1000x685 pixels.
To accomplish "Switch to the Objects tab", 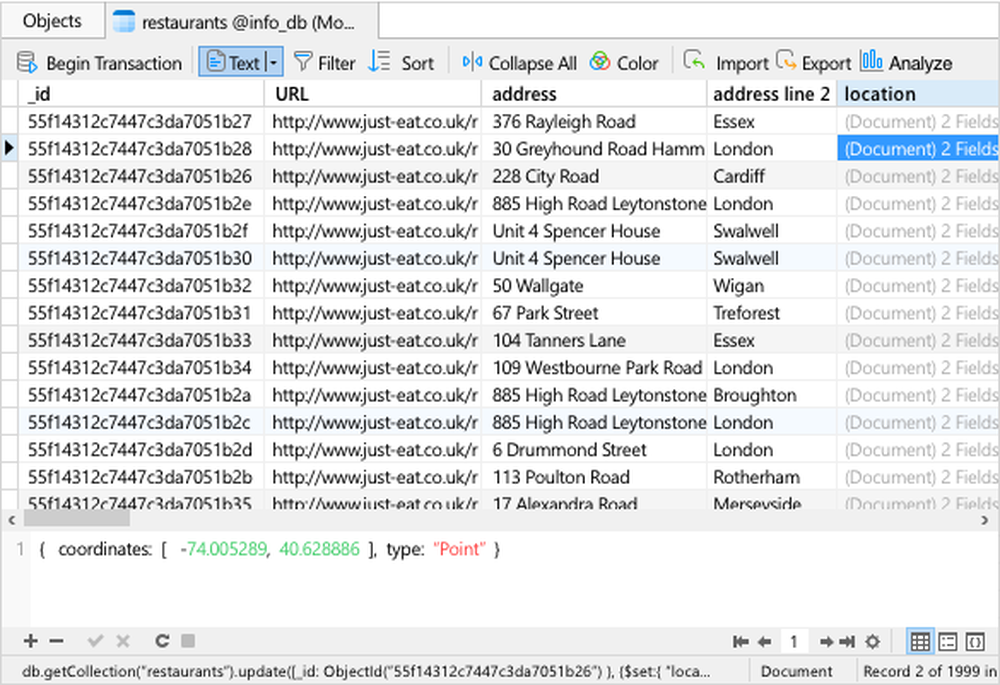I will [x=52, y=20].
